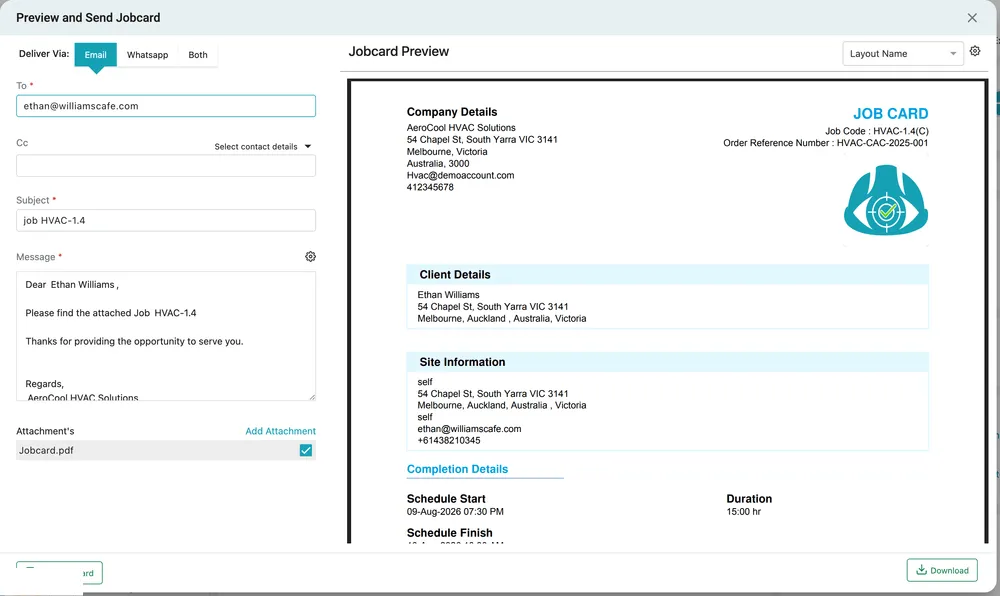This screenshot has height=596, width=1000.
Task: Open the Layout Name dropdown
Action: tap(902, 54)
